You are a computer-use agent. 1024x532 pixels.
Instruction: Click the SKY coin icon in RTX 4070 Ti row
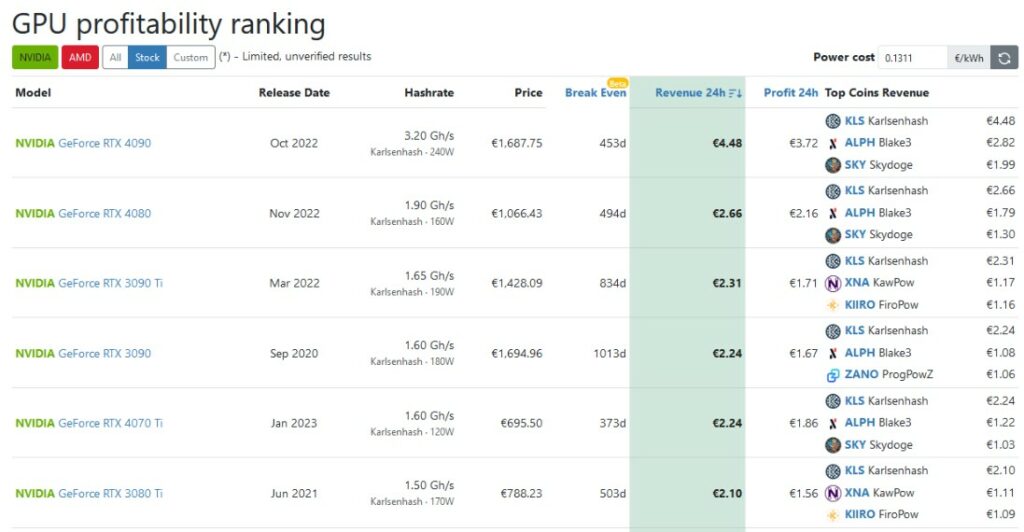tap(833, 445)
